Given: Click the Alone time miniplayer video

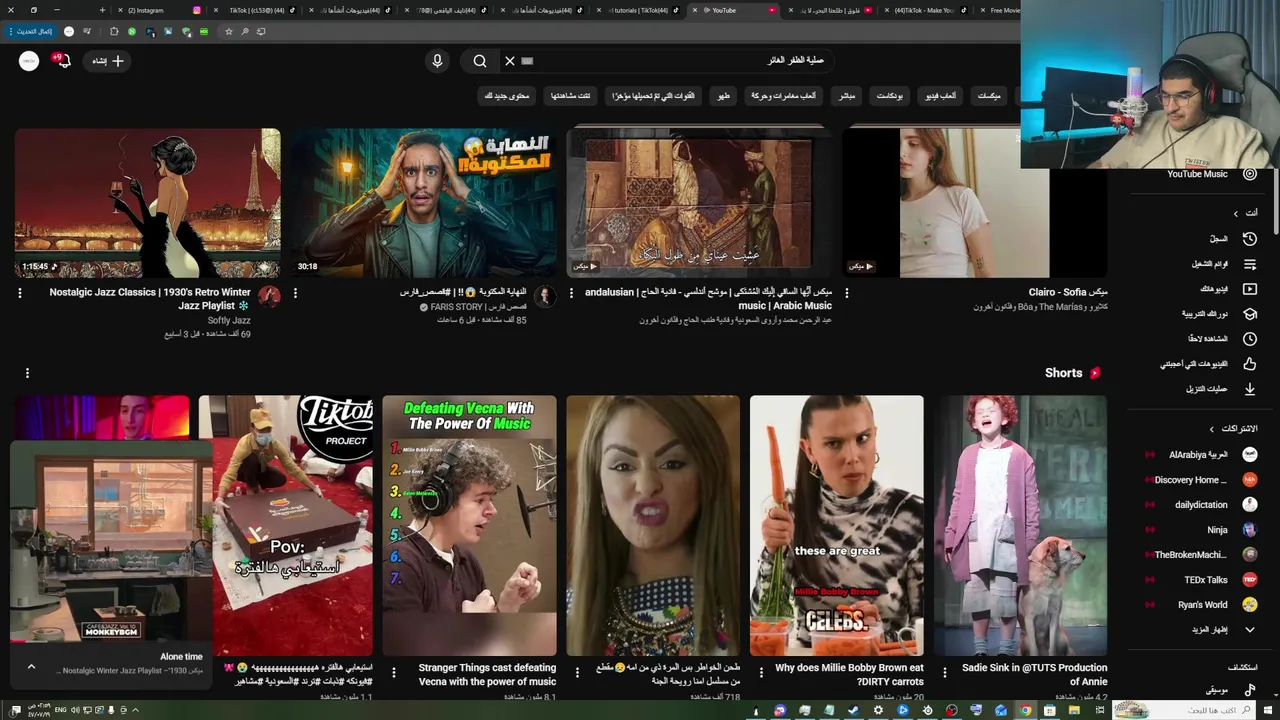Looking at the screenshot, I should 111,541.
